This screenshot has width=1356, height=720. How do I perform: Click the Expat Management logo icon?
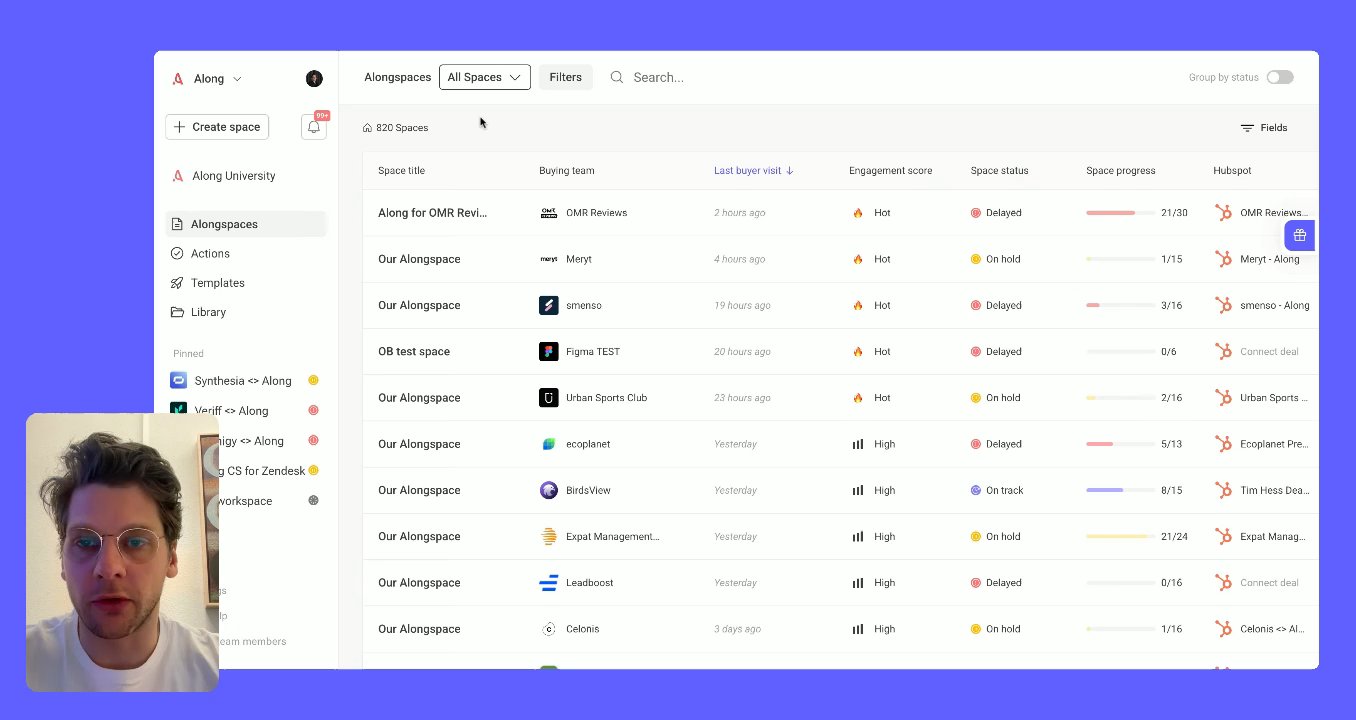pos(548,536)
